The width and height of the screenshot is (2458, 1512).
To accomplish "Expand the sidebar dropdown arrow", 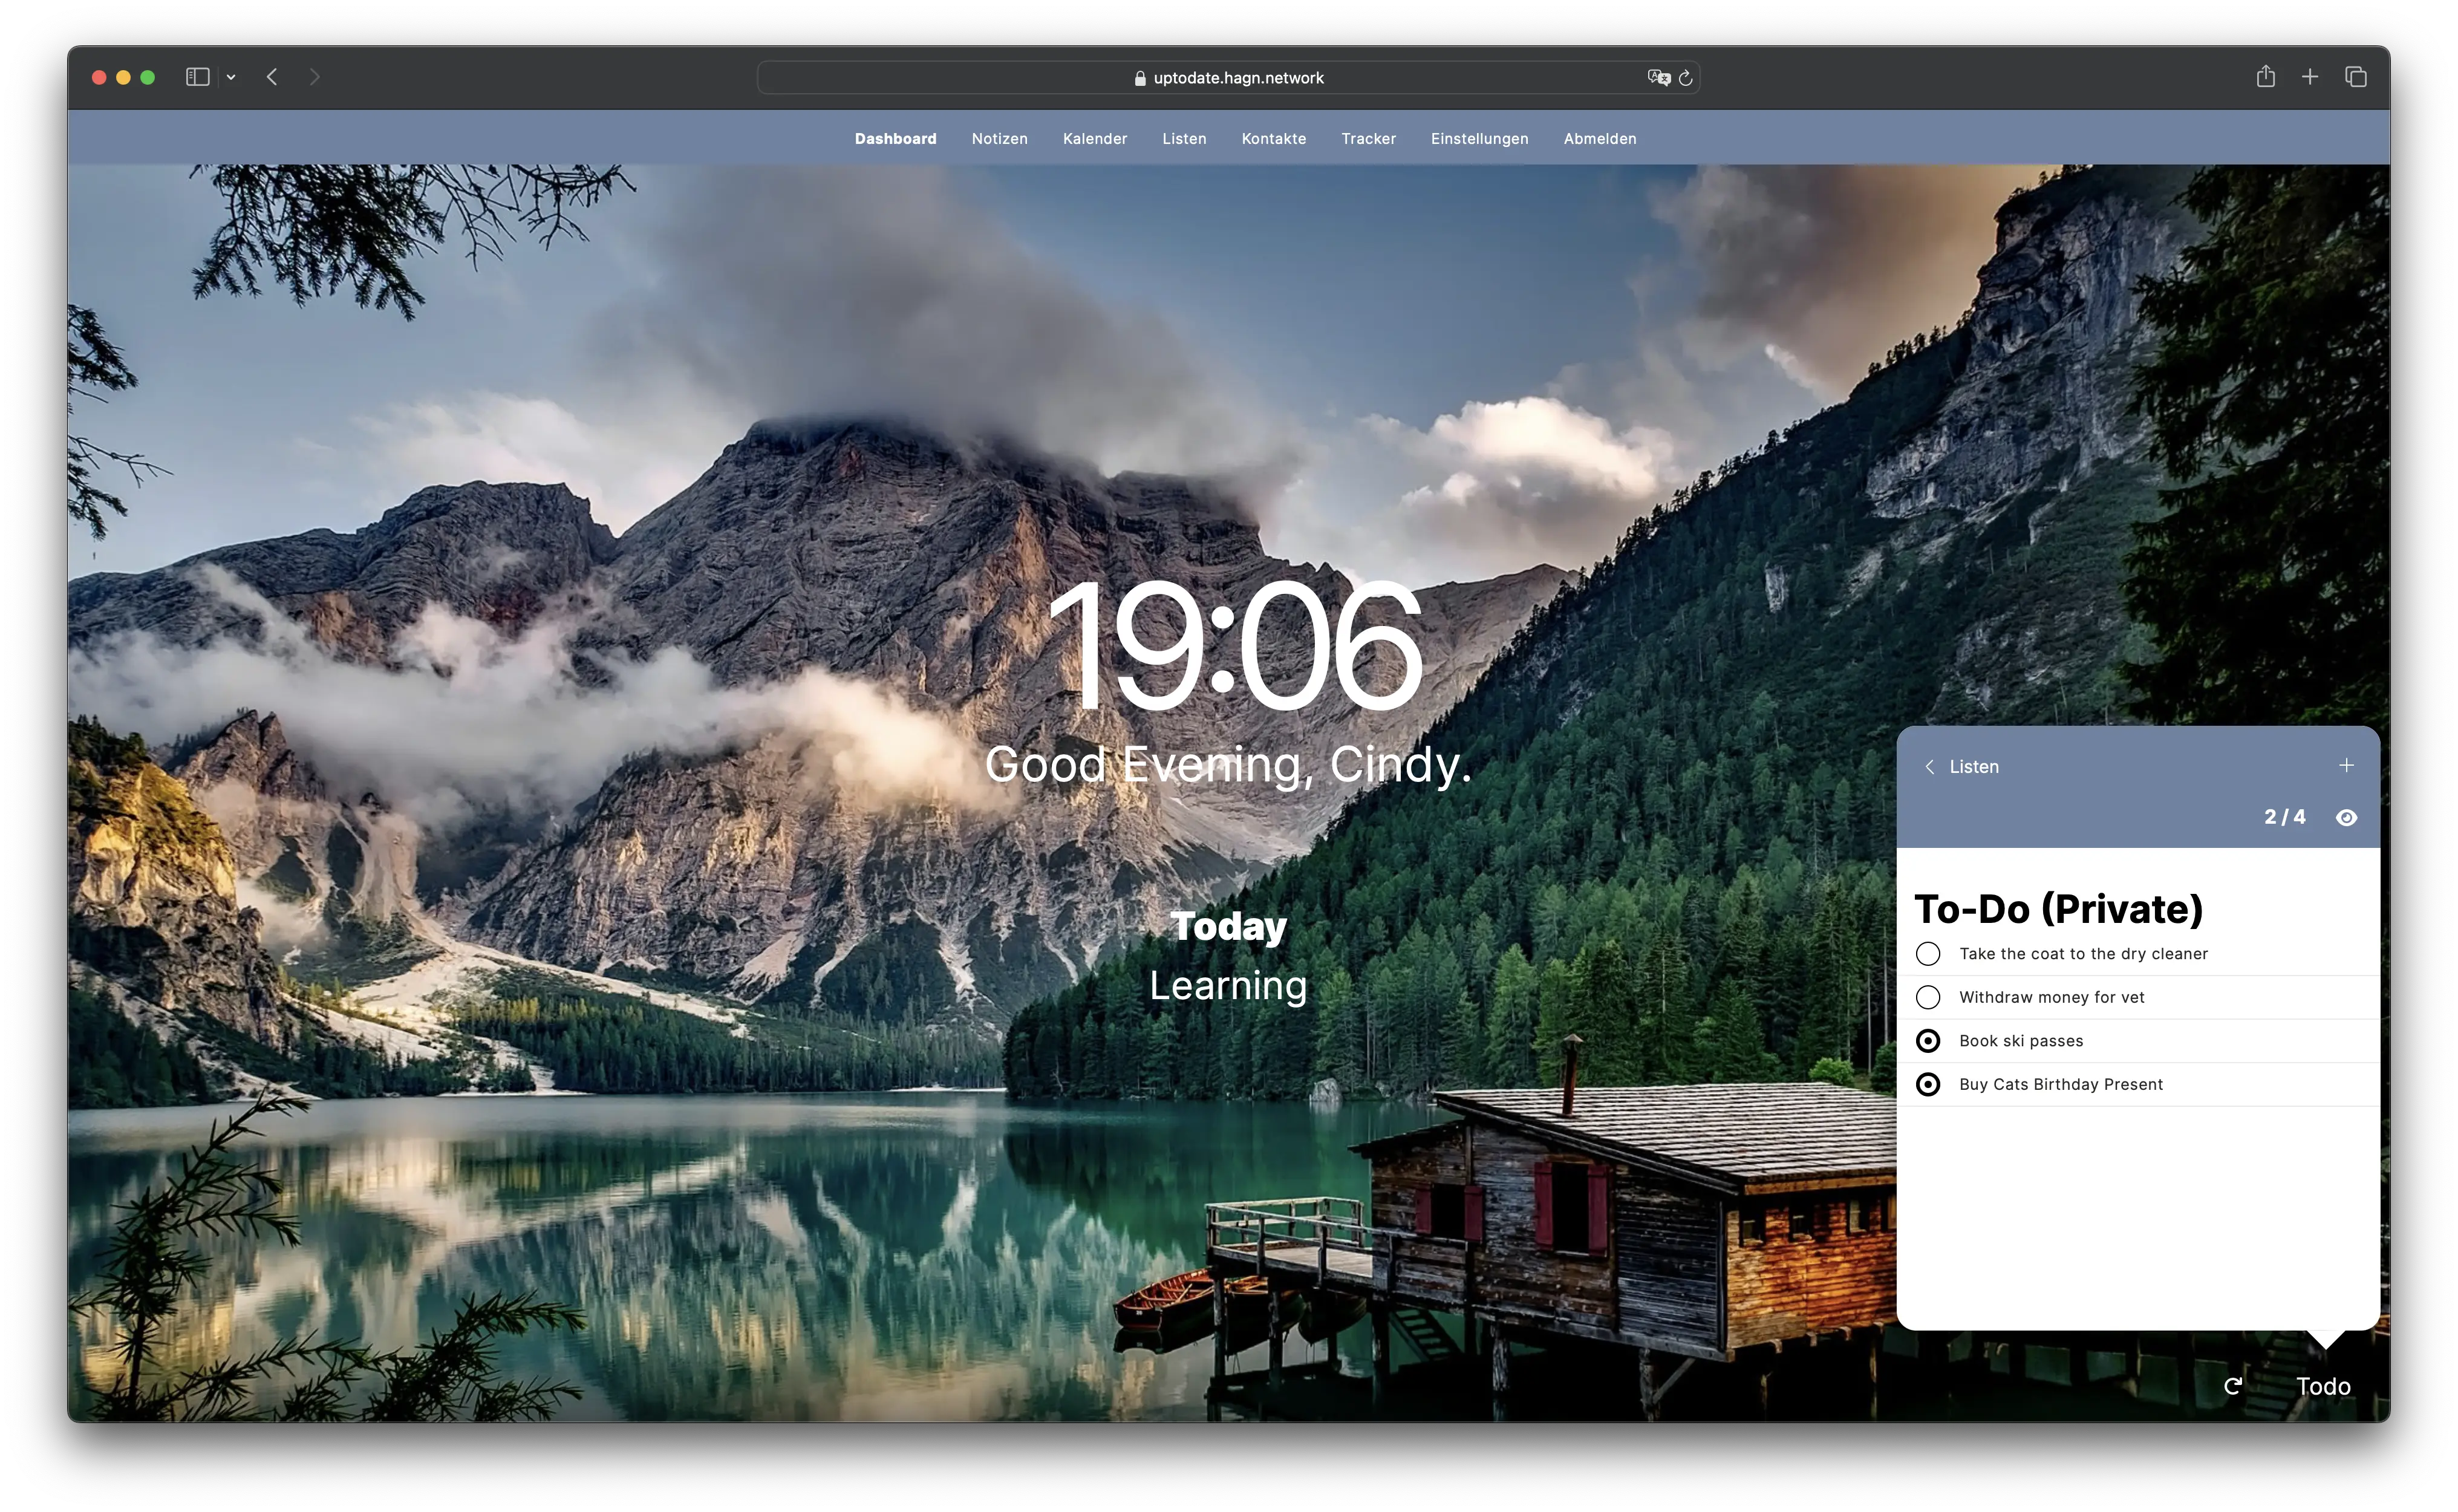I will click(231, 77).
